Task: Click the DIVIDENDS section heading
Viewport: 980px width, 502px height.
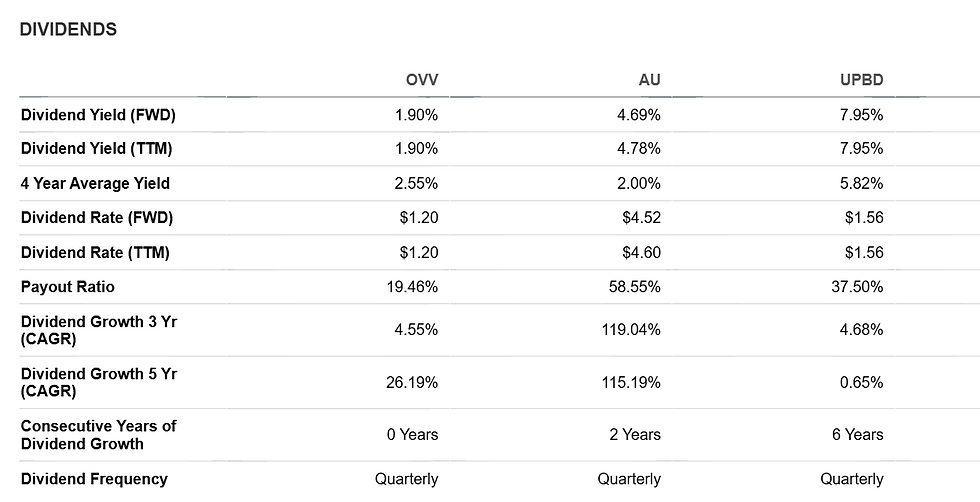Action: (68, 29)
